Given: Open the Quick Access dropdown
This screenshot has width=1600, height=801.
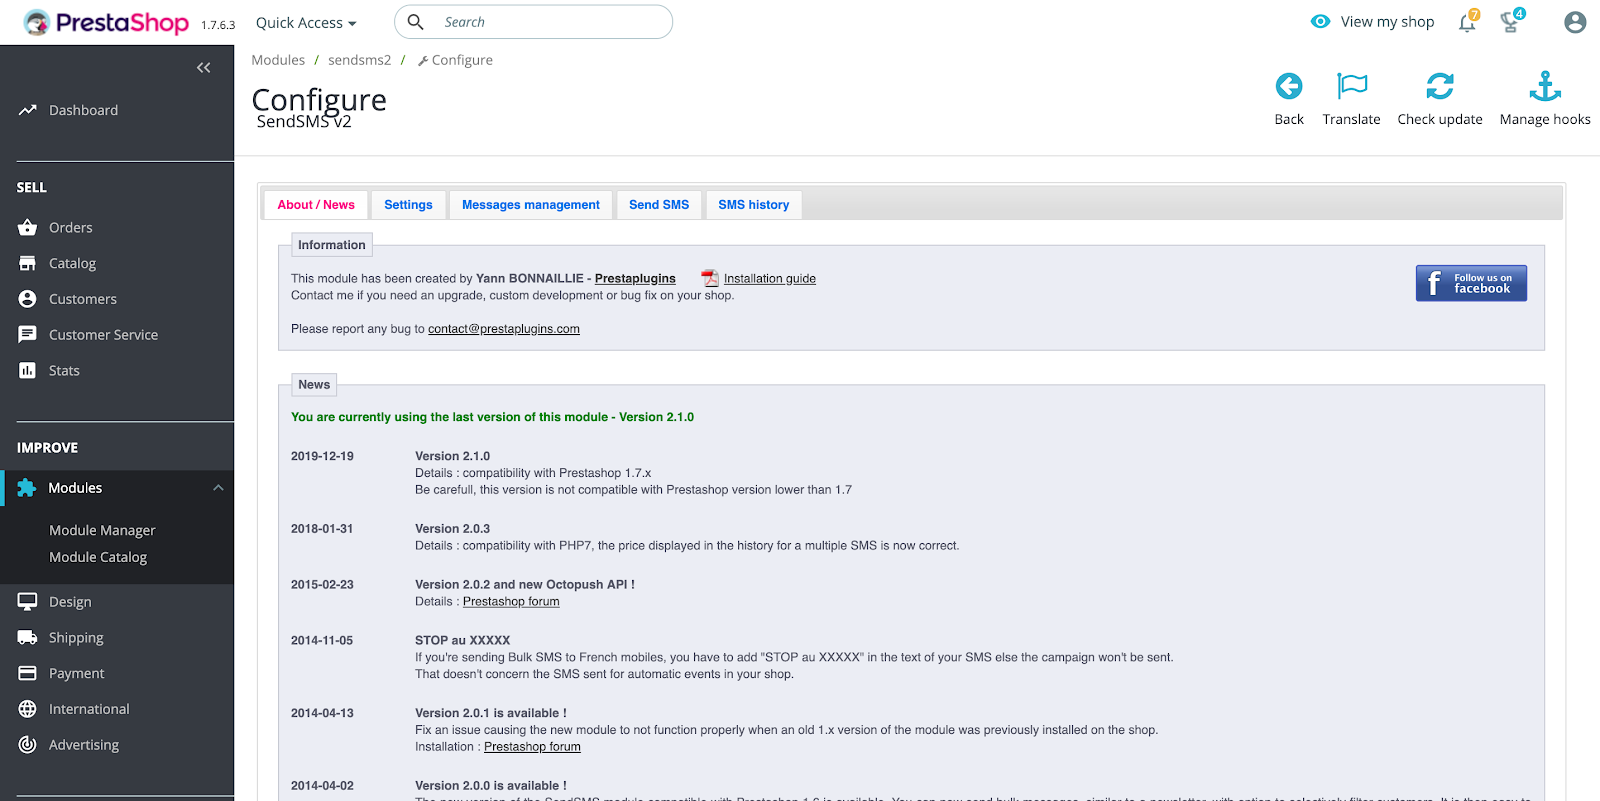Looking at the screenshot, I should coord(306,23).
